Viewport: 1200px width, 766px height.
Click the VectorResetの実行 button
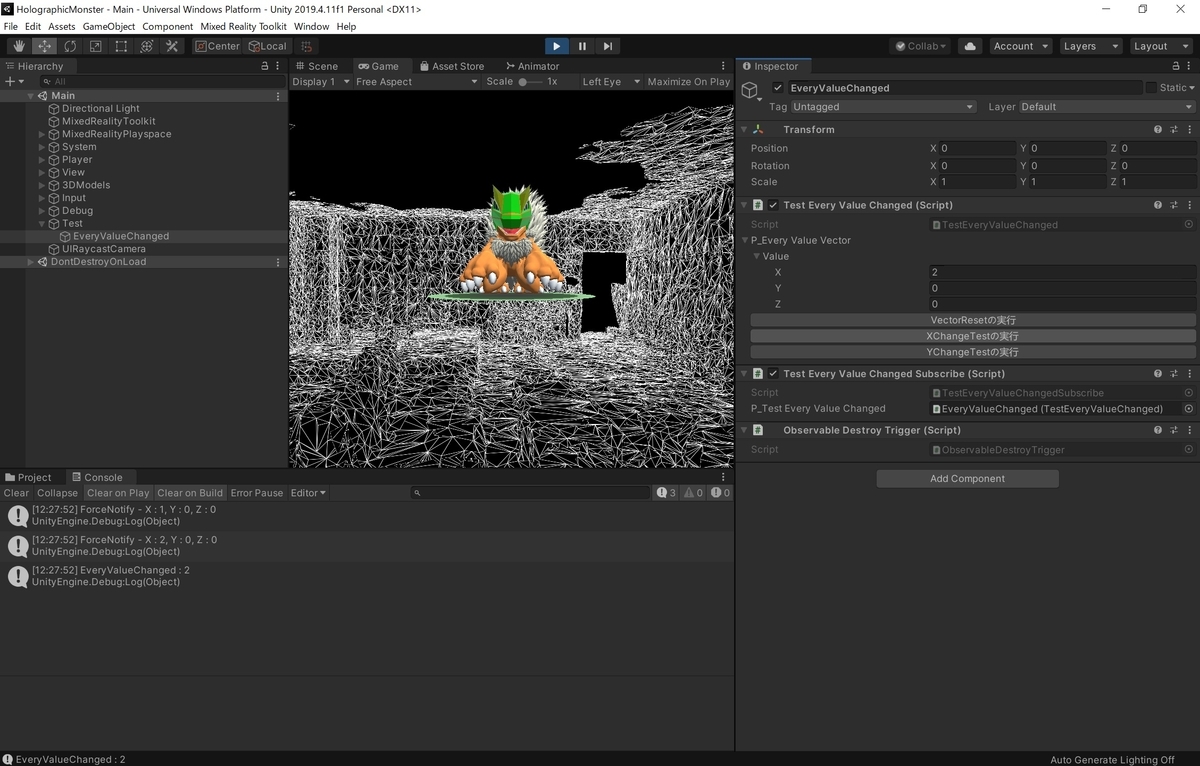point(973,320)
